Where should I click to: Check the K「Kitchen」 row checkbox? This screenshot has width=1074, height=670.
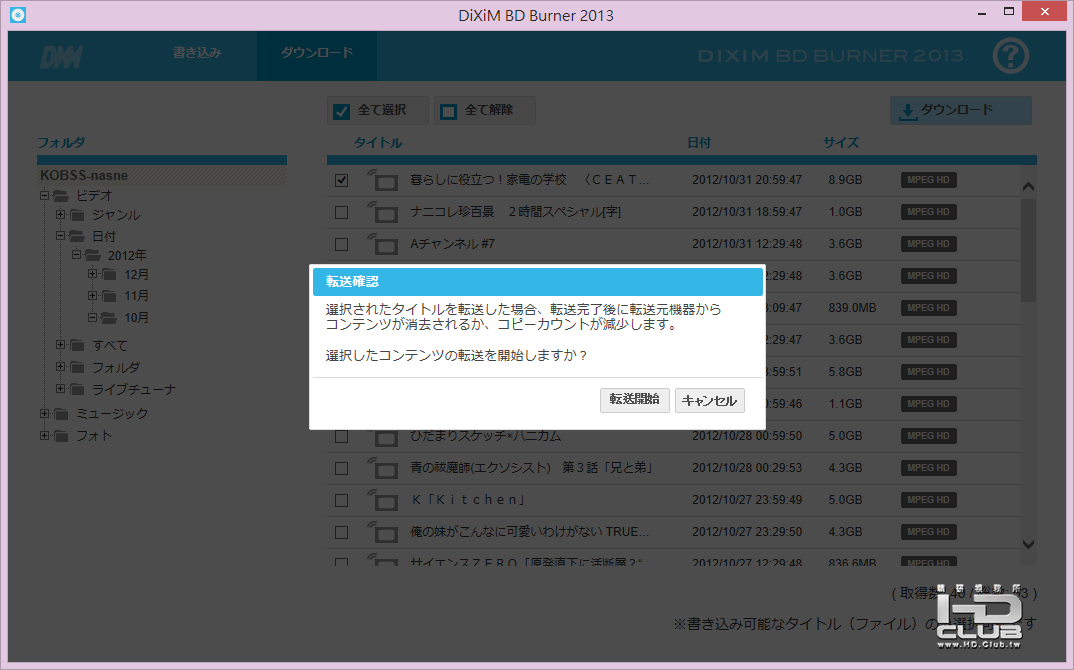(342, 500)
